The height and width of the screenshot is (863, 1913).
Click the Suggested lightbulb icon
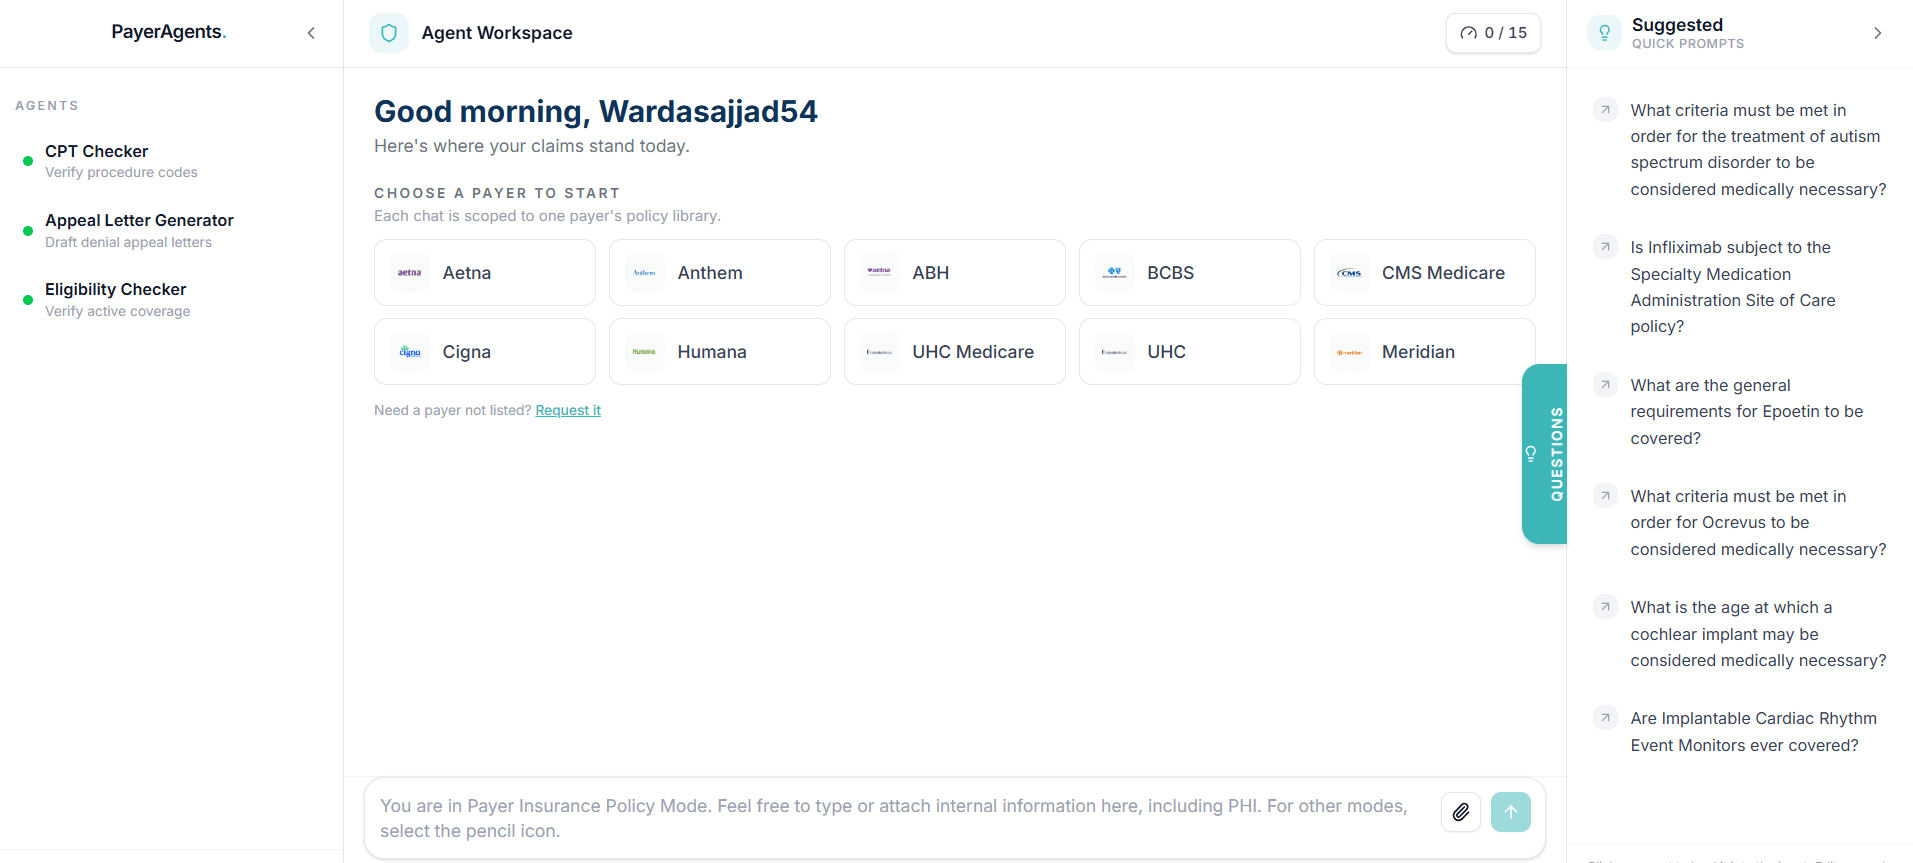click(1604, 33)
